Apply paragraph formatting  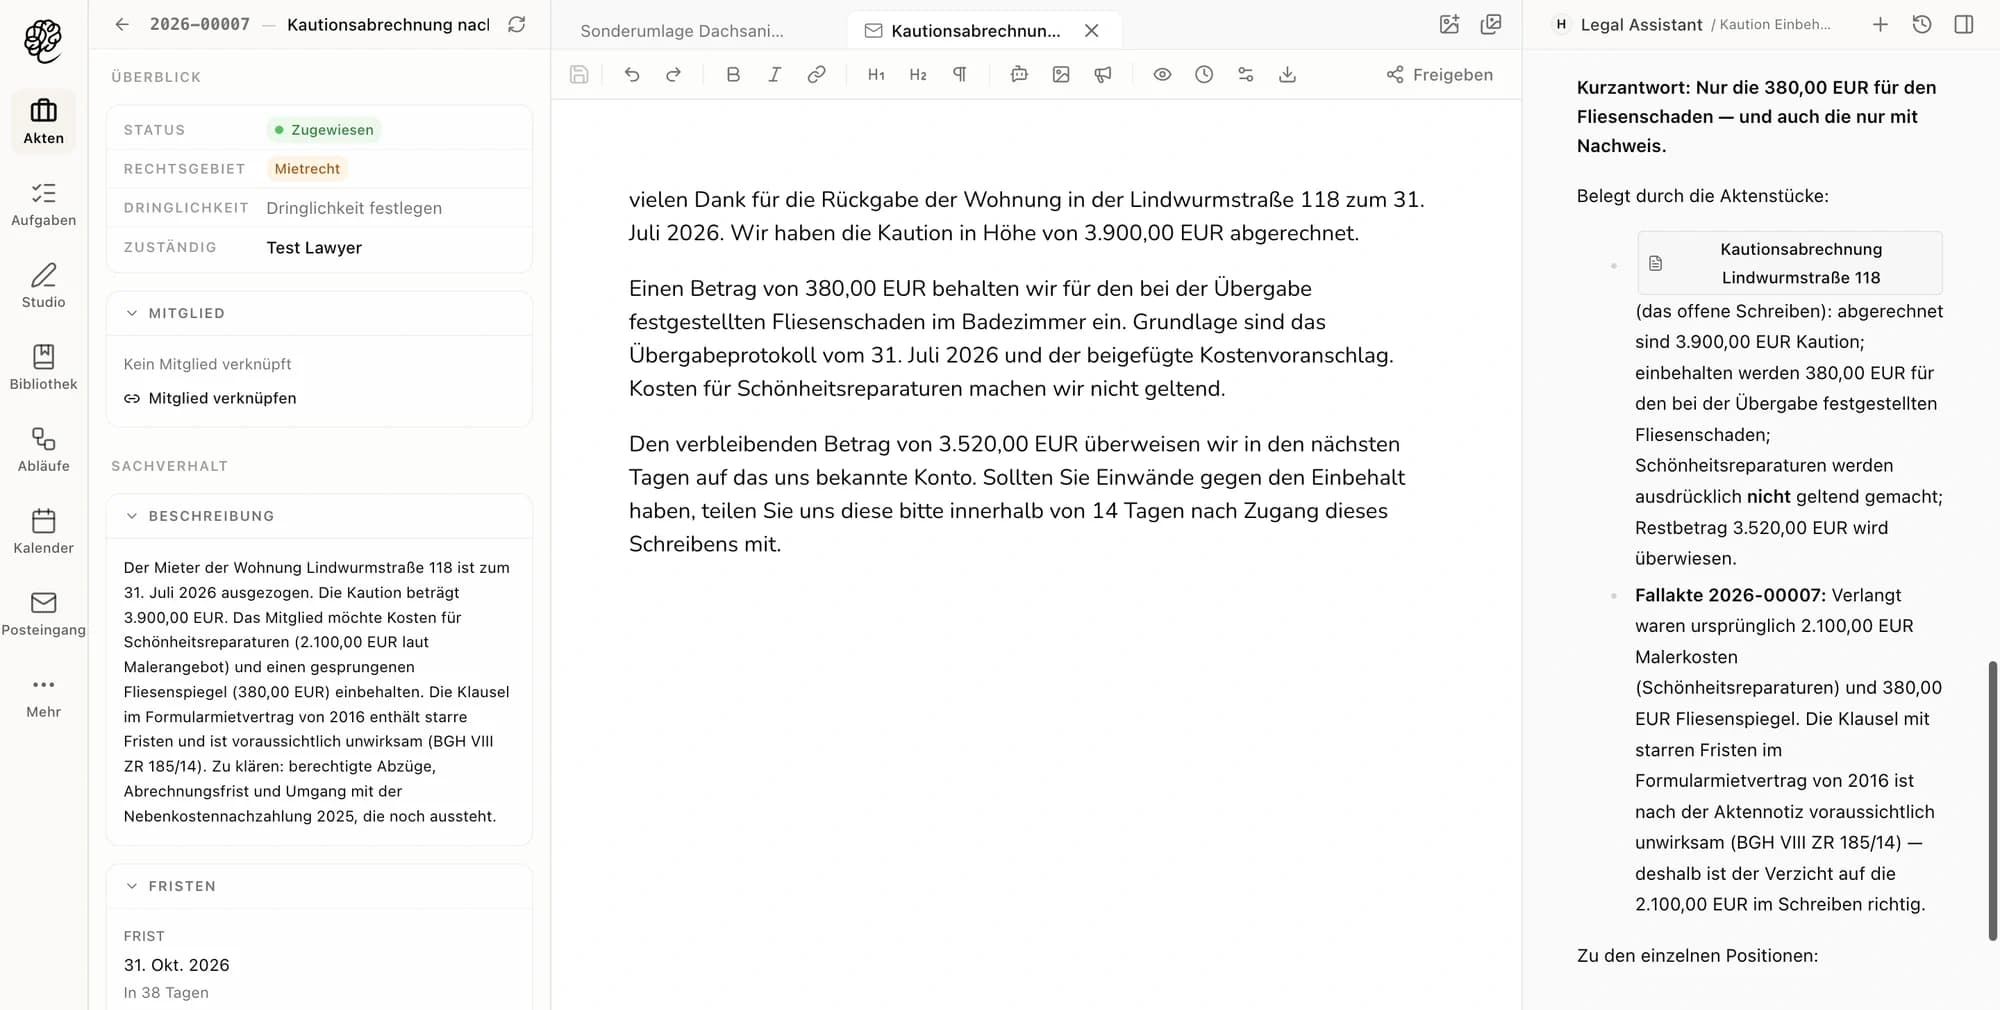(959, 74)
